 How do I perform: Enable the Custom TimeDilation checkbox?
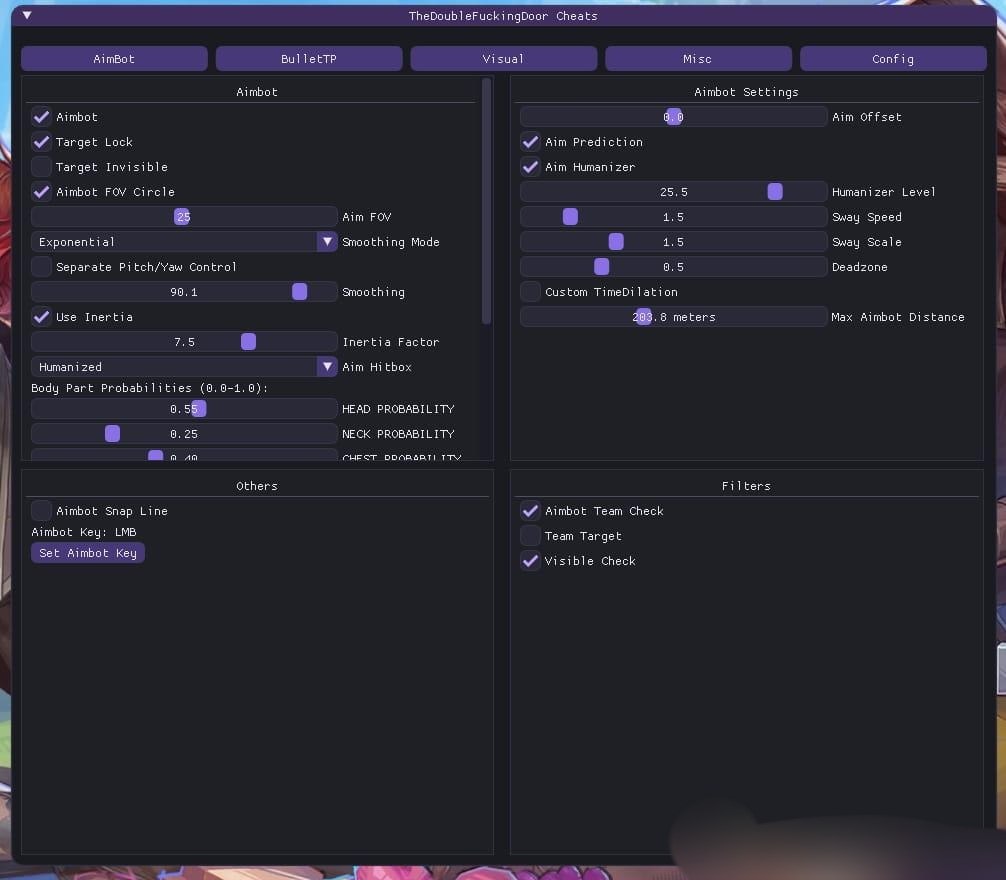click(x=531, y=292)
